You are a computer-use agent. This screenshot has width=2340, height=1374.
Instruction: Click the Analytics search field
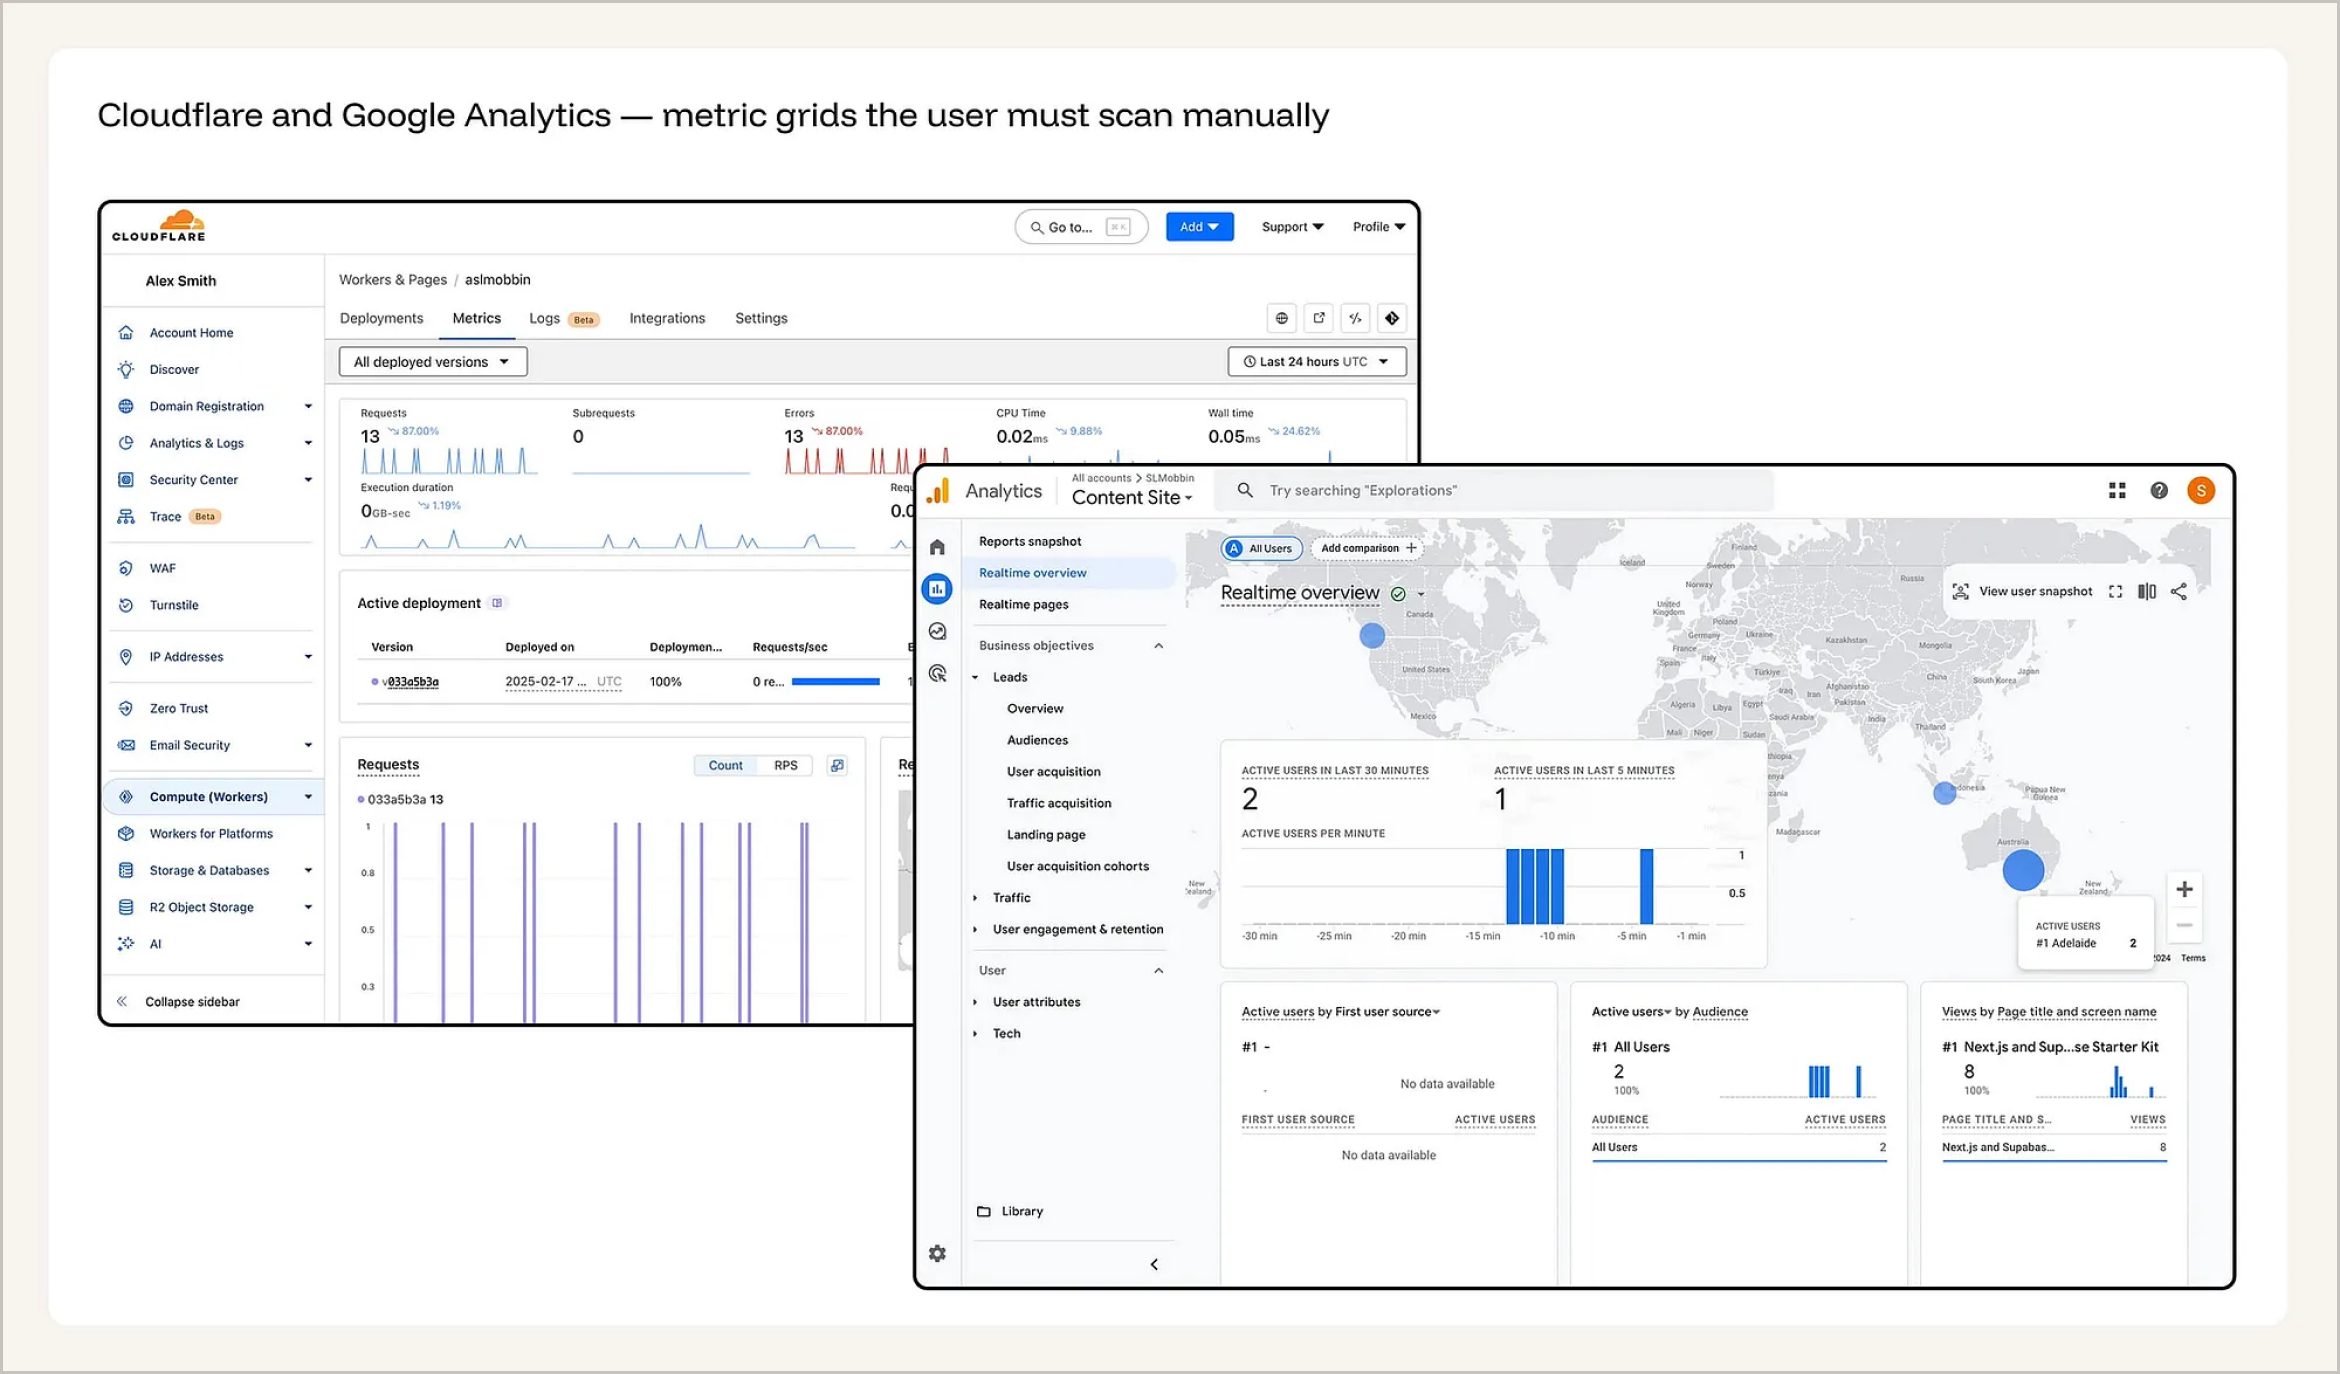pos(1493,491)
